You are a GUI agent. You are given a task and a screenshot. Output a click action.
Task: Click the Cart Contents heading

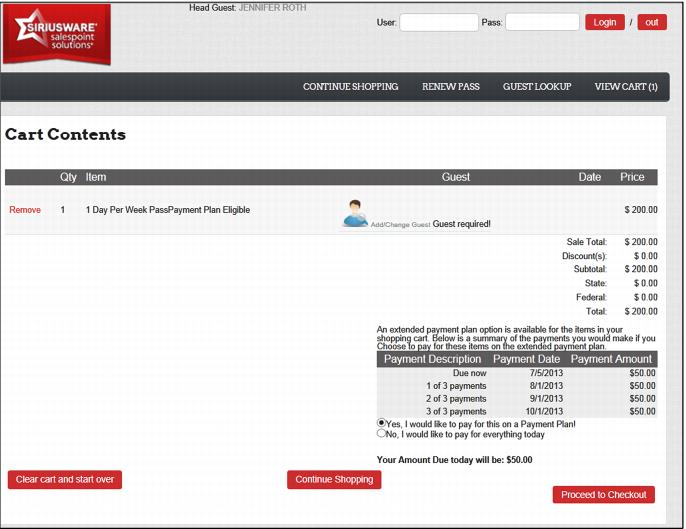65,134
